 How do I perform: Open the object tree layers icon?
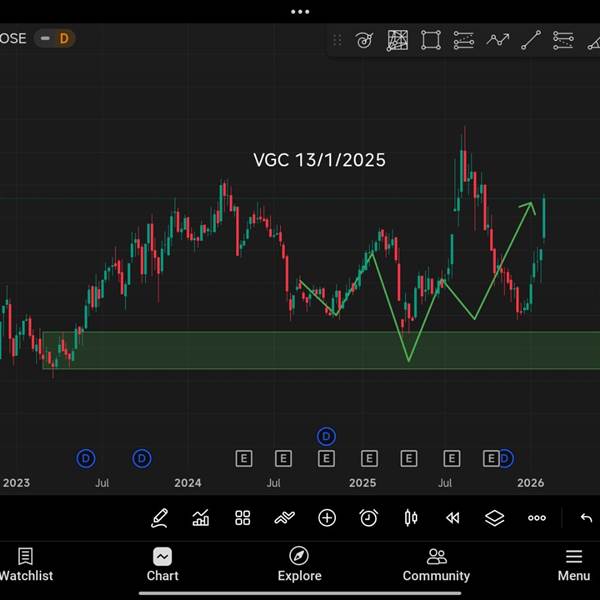[x=494, y=518]
